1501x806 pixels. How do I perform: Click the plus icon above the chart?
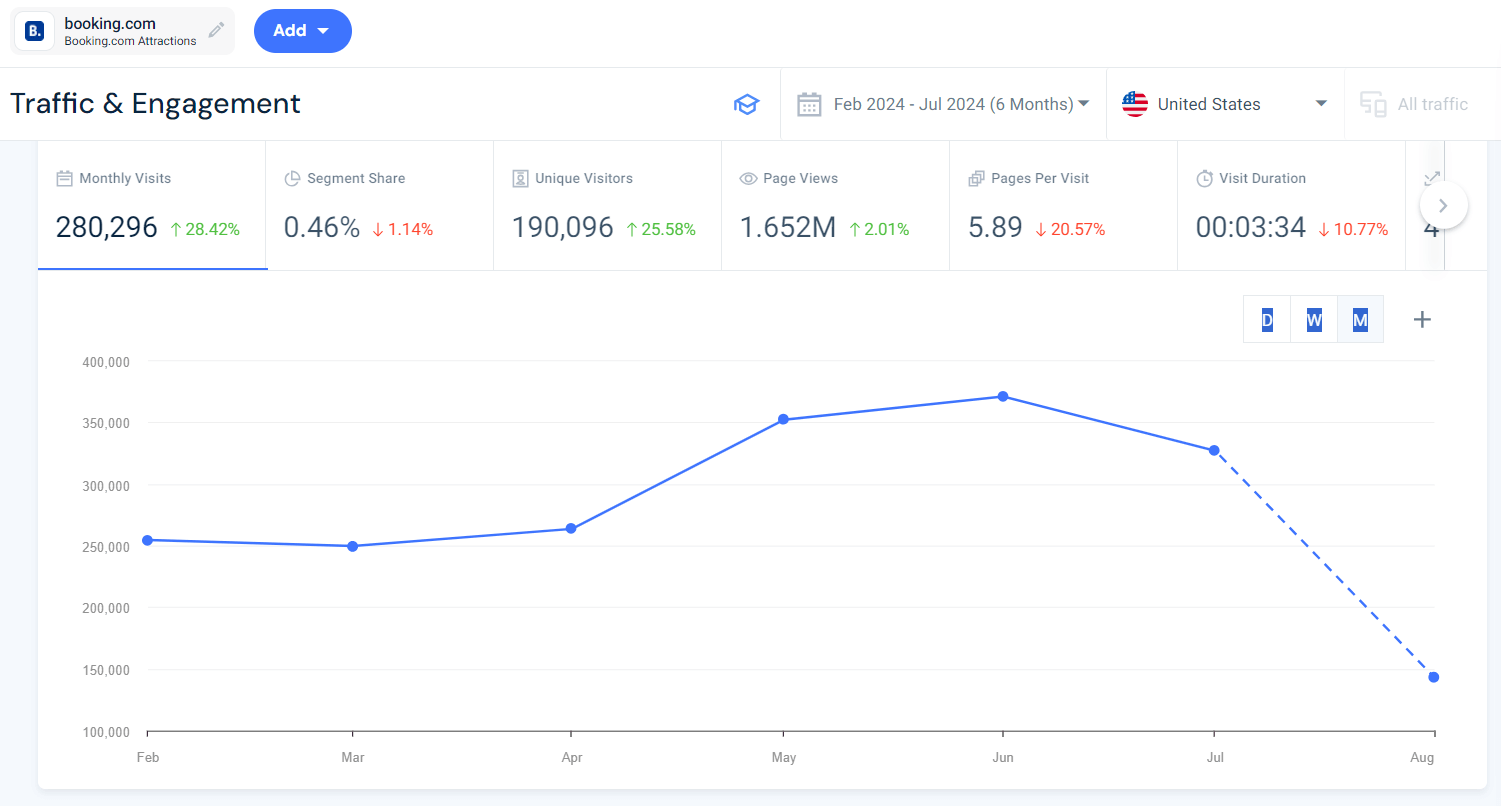point(1421,319)
